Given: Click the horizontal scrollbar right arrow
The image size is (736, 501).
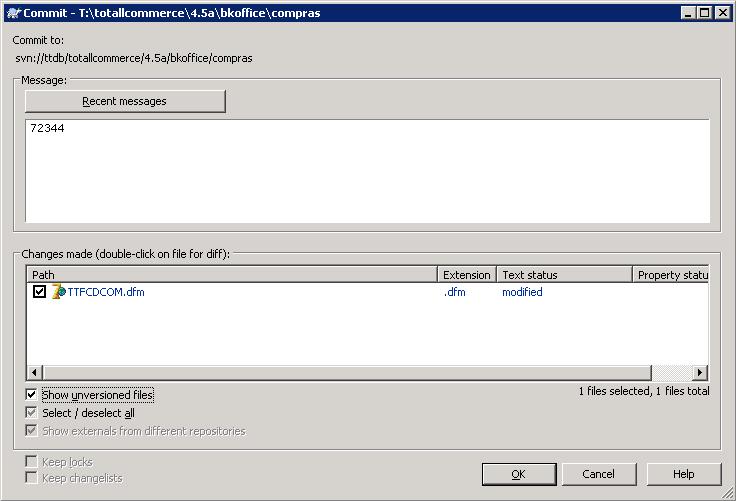Looking at the screenshot, I should [699, 373].
